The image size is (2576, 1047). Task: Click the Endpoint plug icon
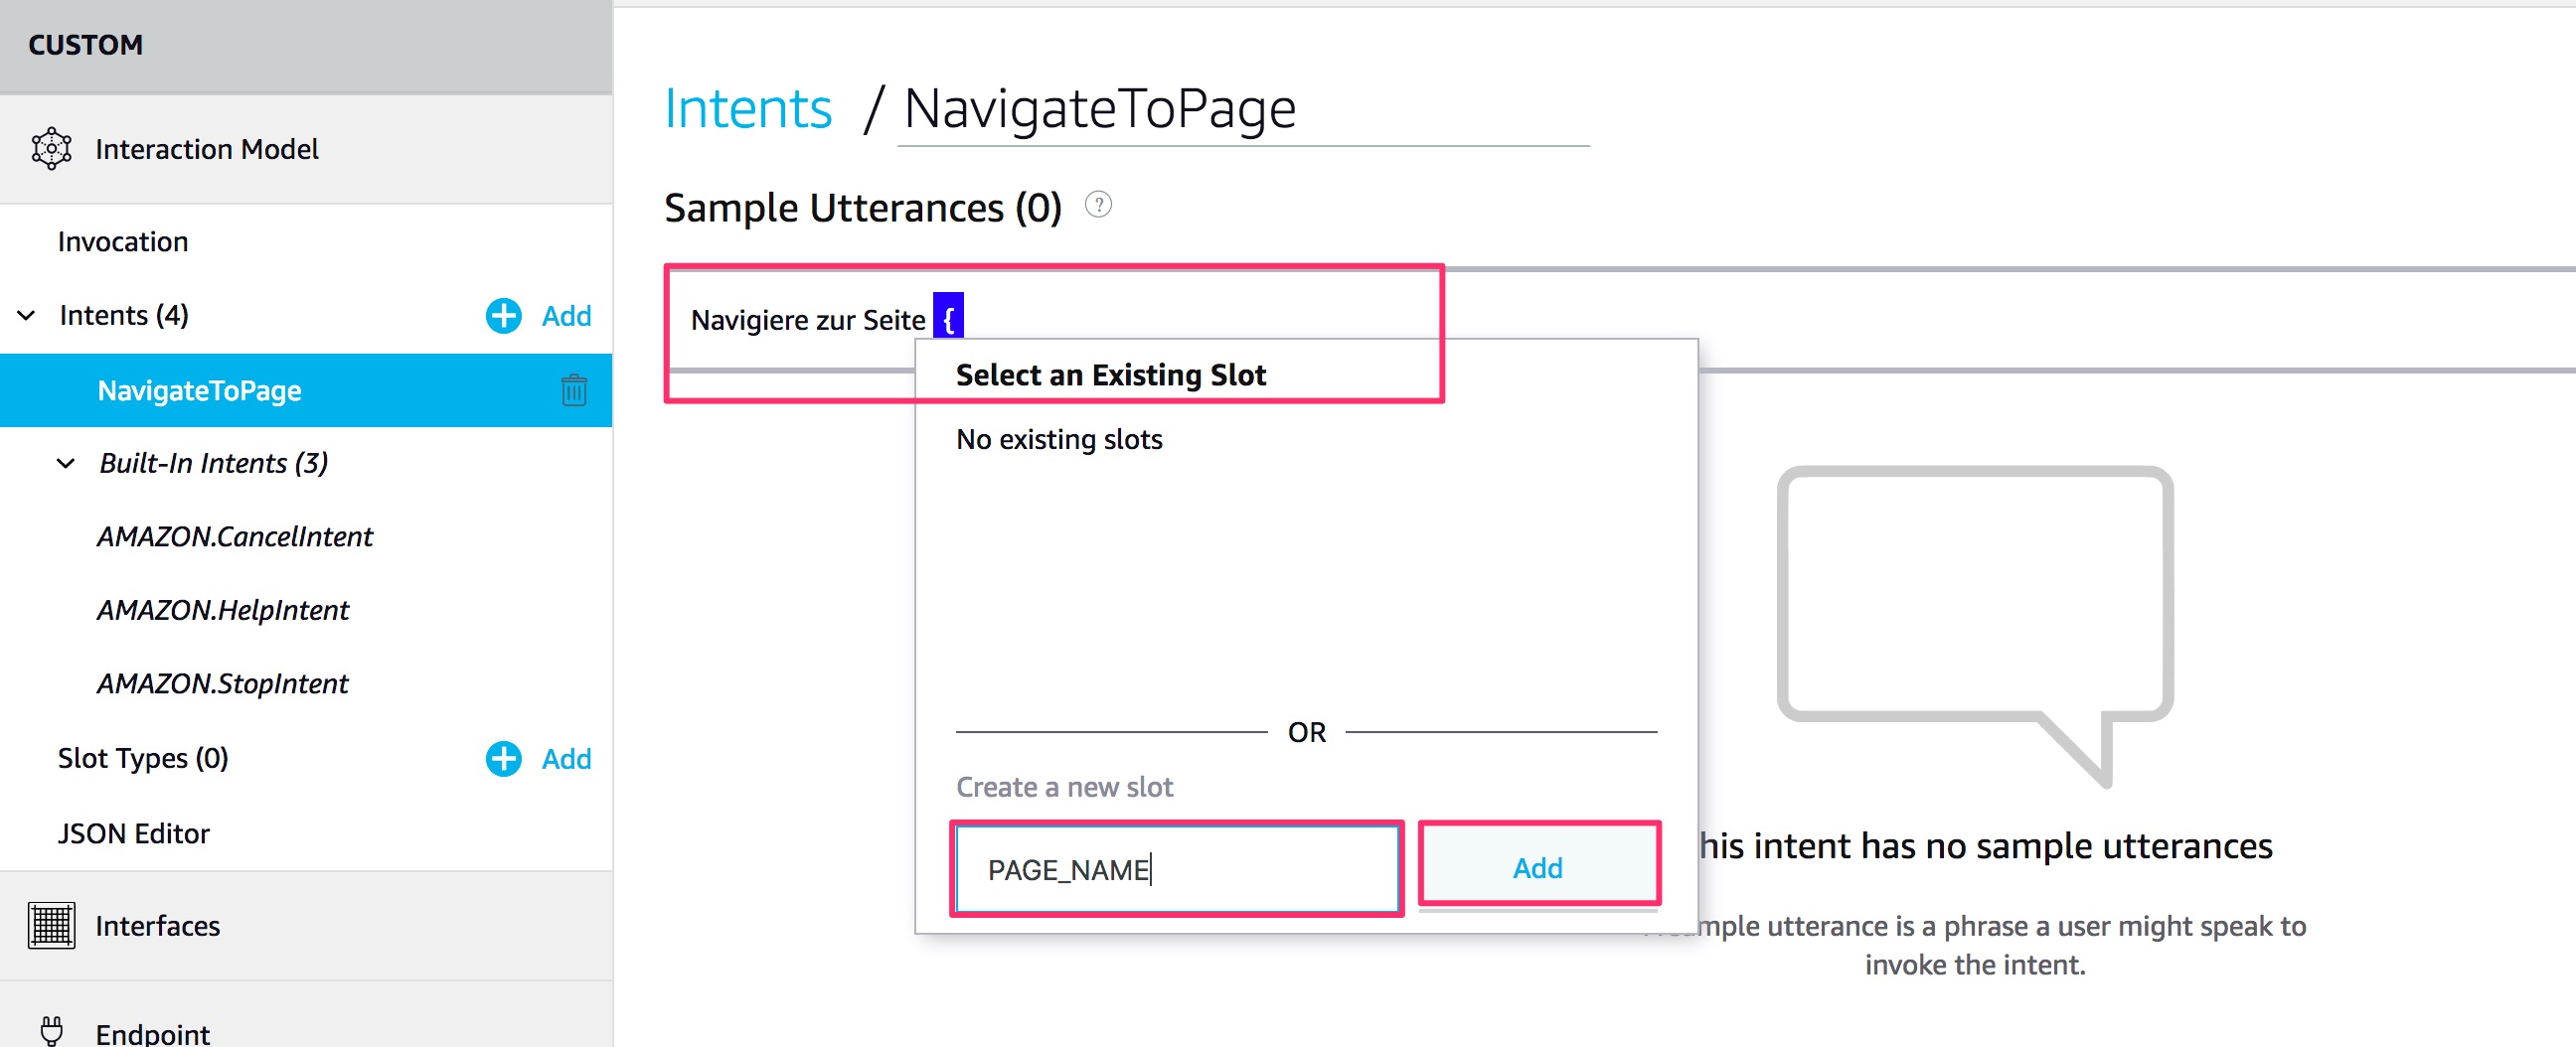pyautogui.click(x=51, y=1030)
